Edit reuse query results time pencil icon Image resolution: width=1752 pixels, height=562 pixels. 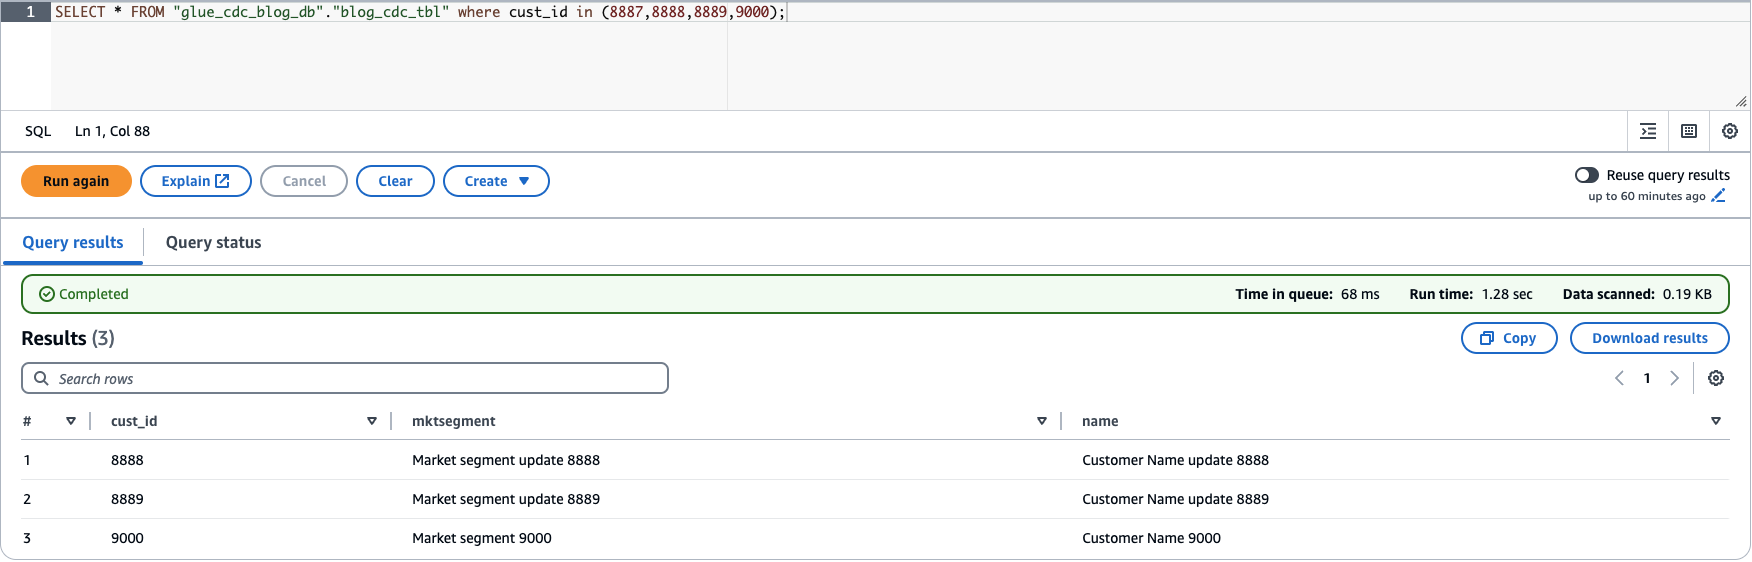(x=1718, y=196)
